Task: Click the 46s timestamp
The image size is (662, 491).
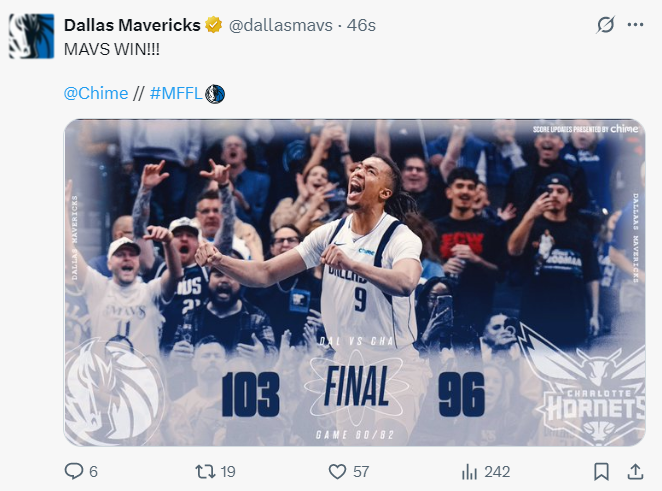Action: (x=361, y=25)
